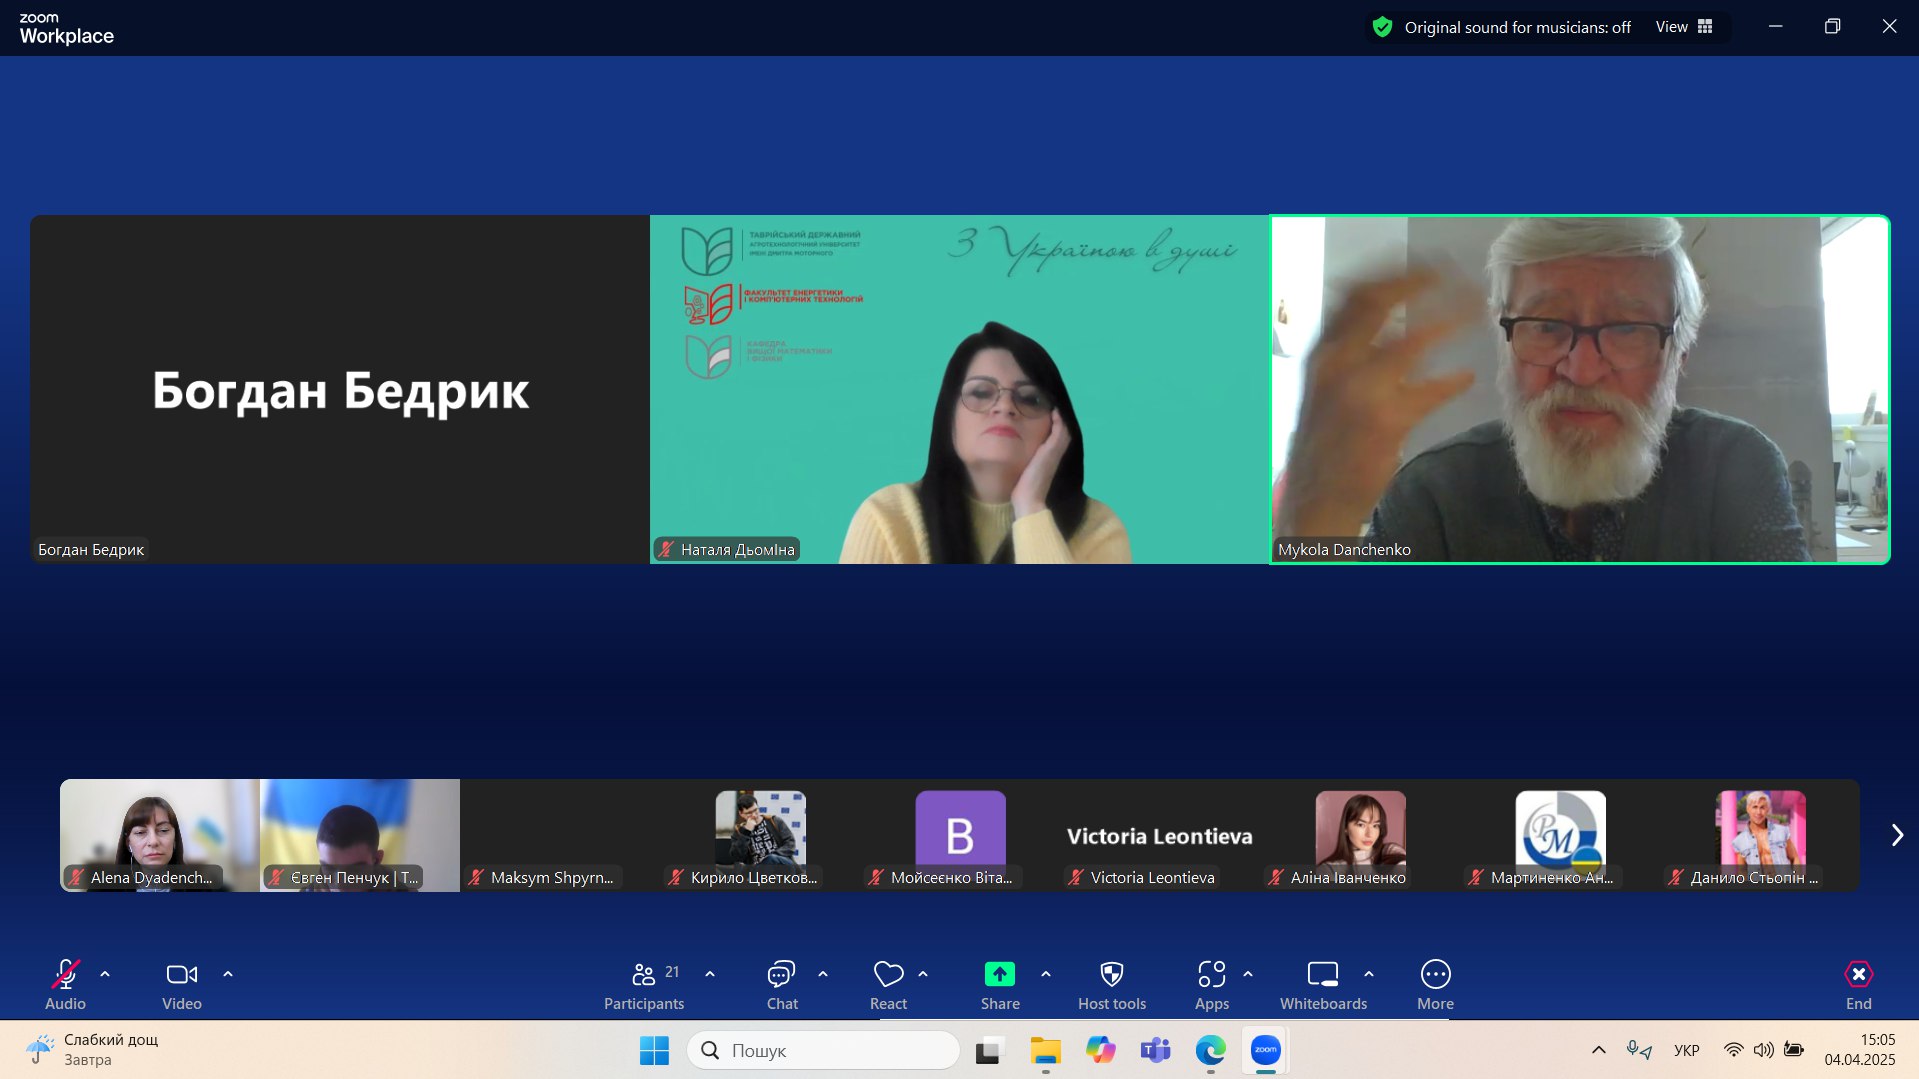The image size is (1919, 1079).
Task: Open Whiteboards from the toolbar
Action: click(x=1322, y=985)
